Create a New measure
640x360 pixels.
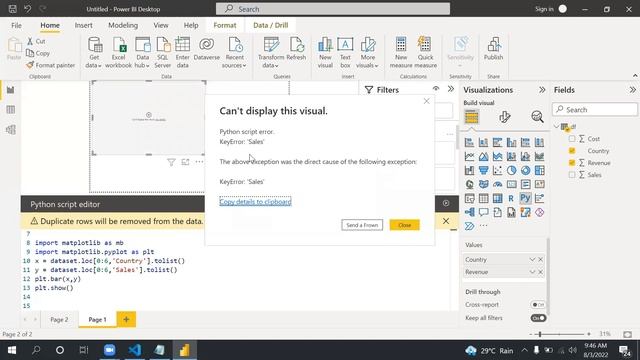pyautogui.click(x=401, y=52)
